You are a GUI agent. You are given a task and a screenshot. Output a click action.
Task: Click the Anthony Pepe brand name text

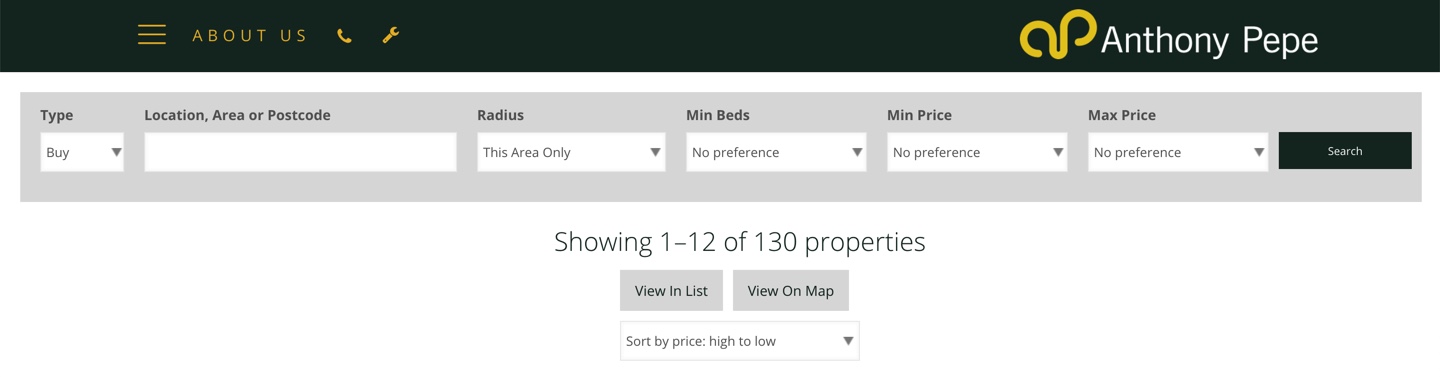coord(1209,40)
